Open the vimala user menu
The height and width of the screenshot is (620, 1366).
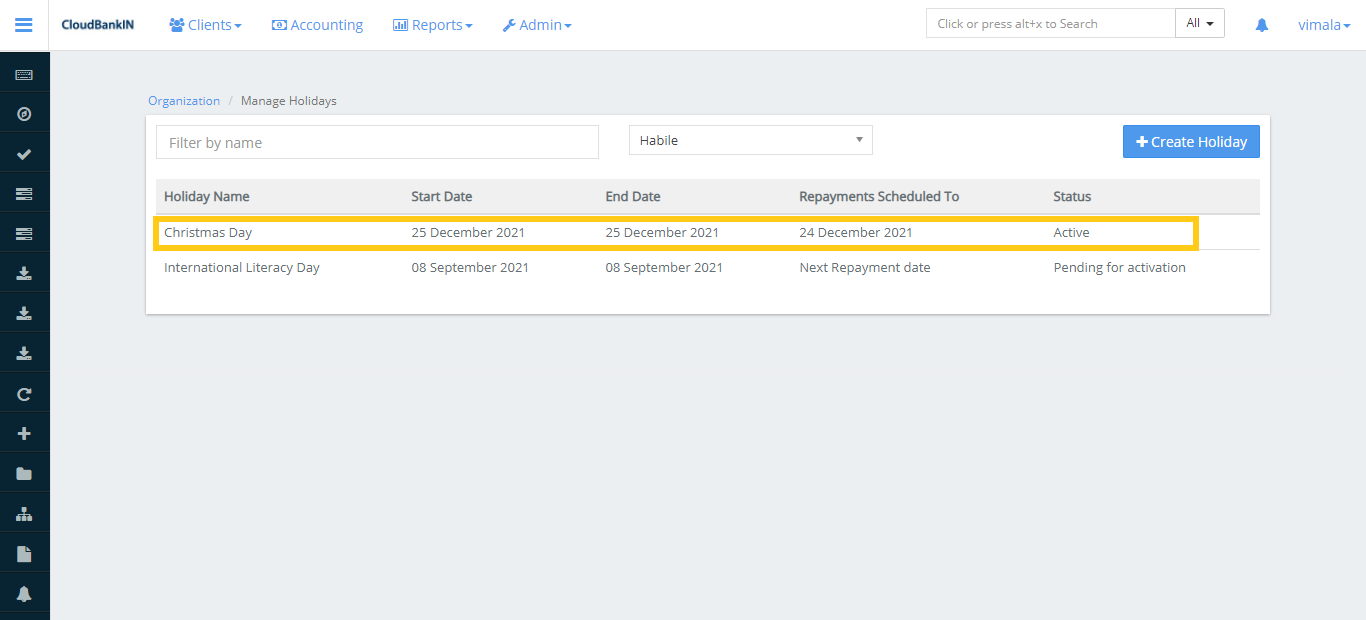(x=1324, y=25)
